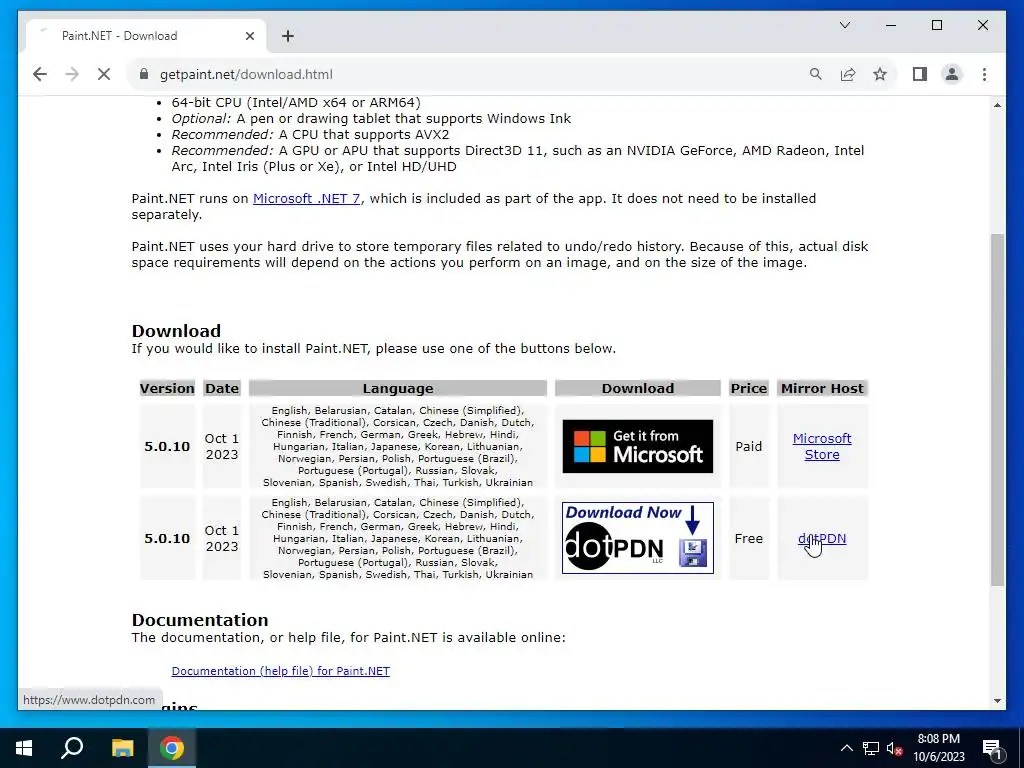Click the Documentation section heading
The height and width of the screenshot is (768, 1024).
pyautogui.click(x=200, y=620)
